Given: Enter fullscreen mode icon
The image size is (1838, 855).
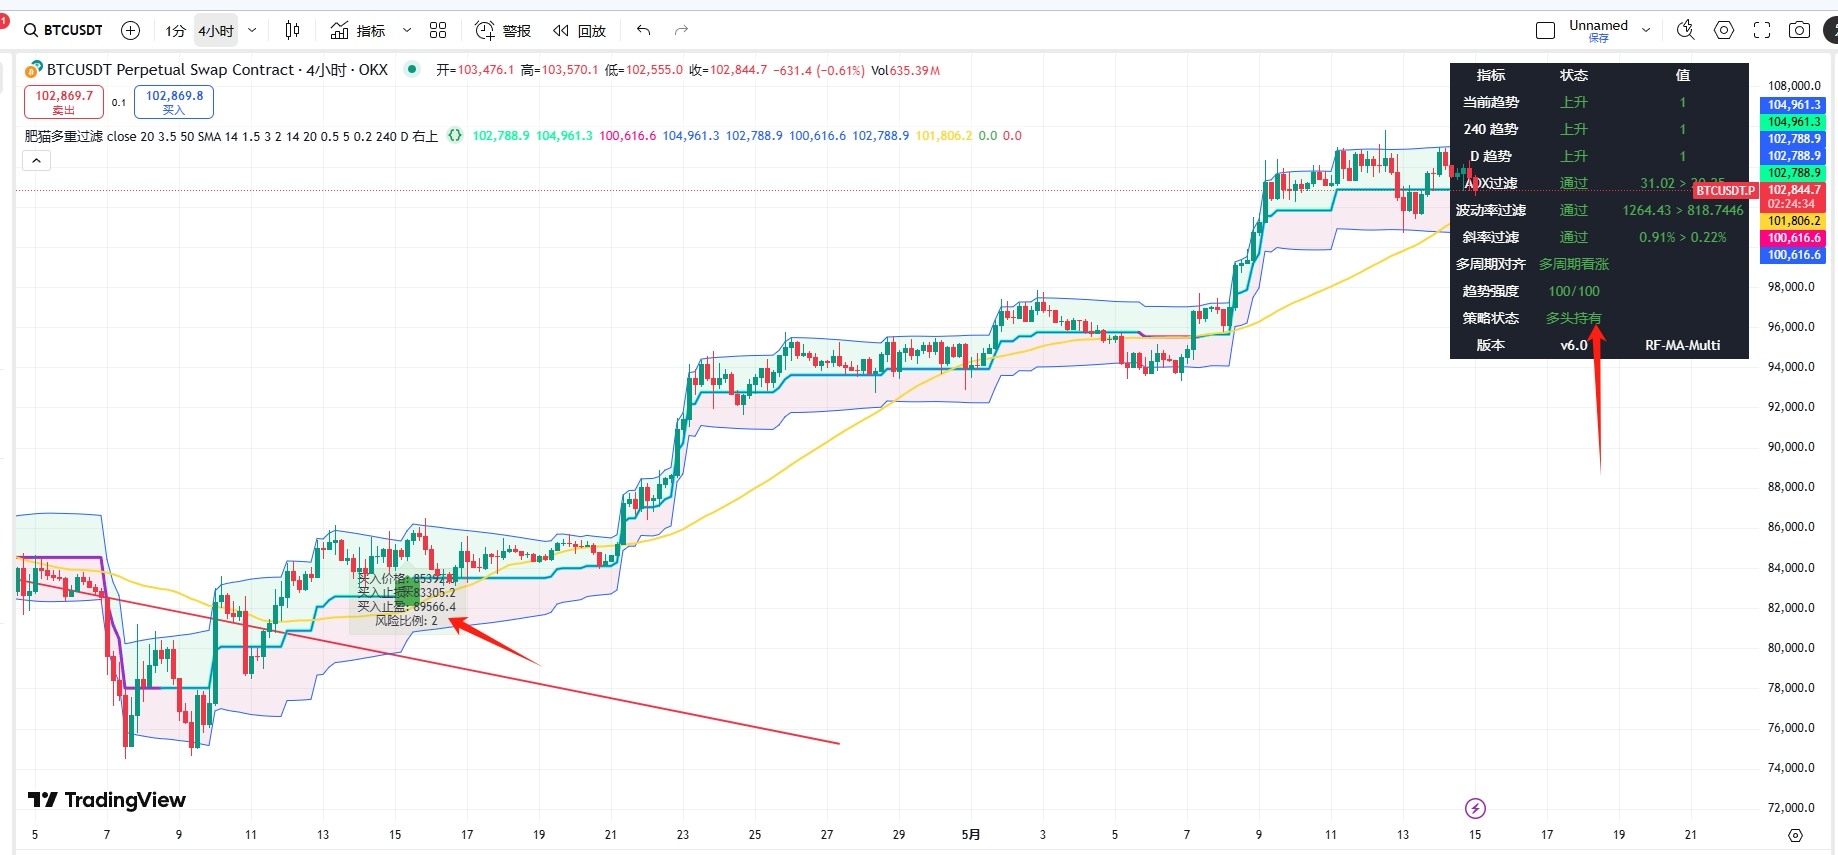Looking at the screenshot, I should point(1762,31).
